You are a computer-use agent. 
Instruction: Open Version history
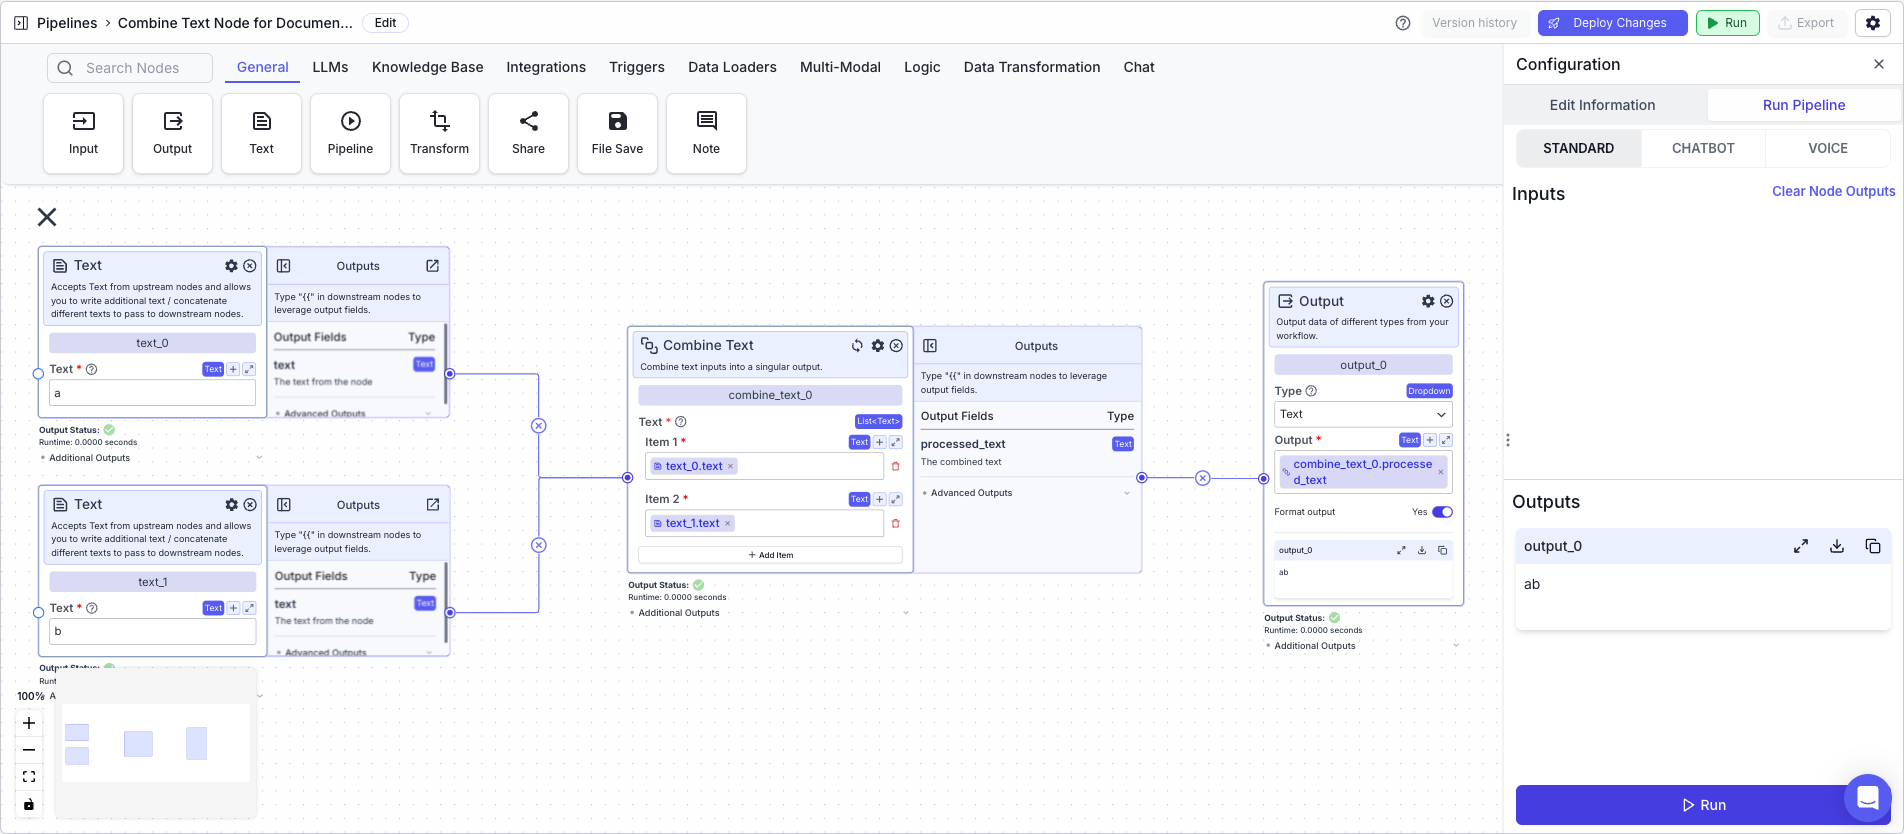(1474, 23)
